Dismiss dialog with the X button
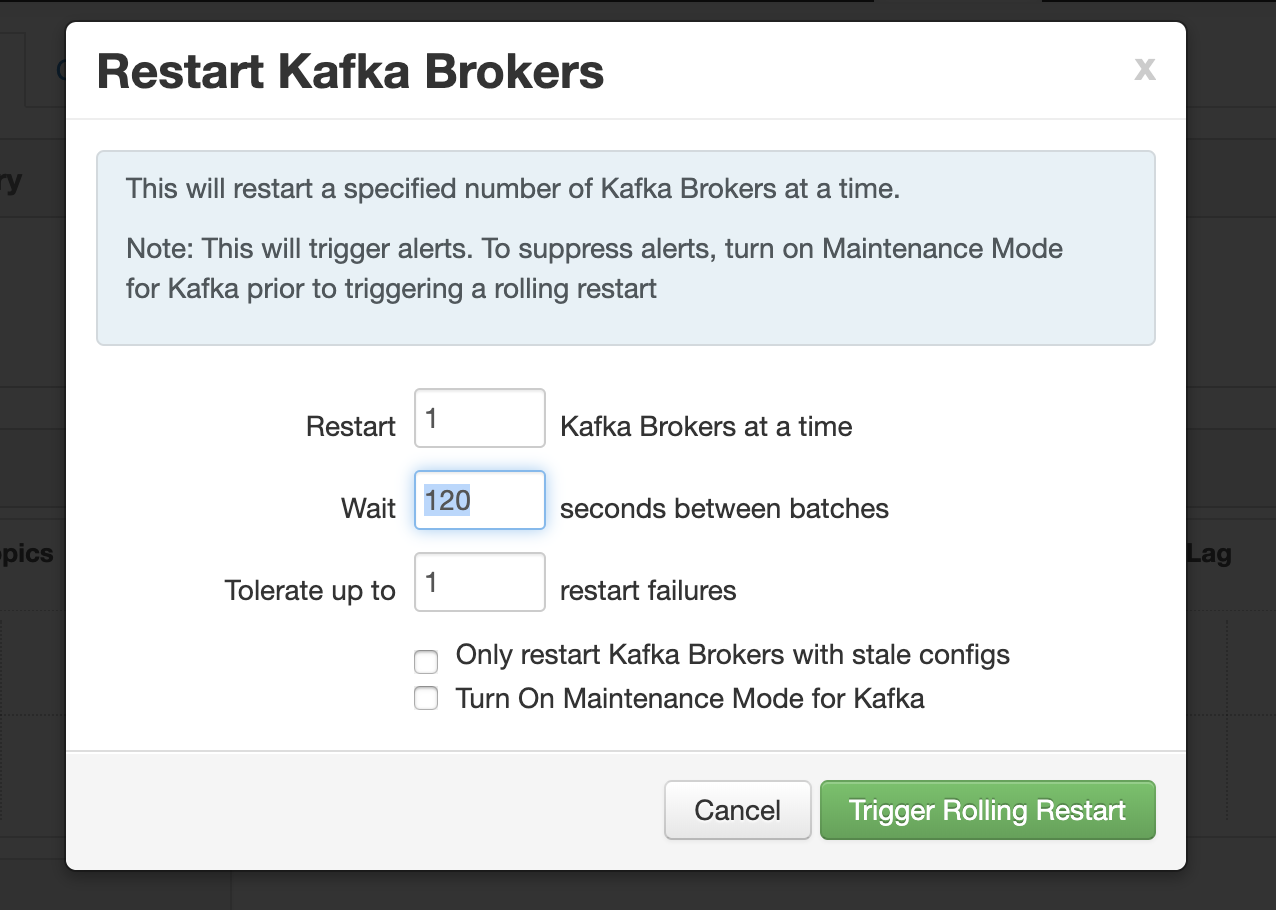The width and height of the screenshot is (1276, 910). pyautogui.click(x=1144, y=70)
